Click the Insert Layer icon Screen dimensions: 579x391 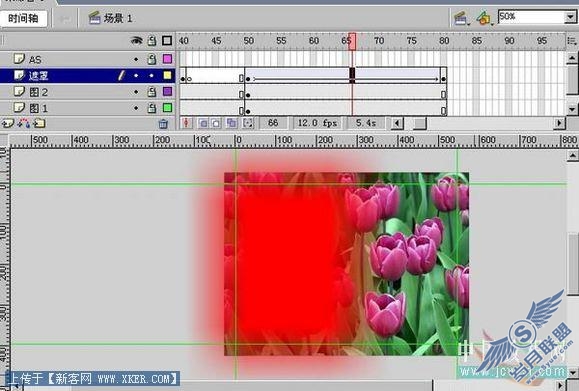(8, 123)
